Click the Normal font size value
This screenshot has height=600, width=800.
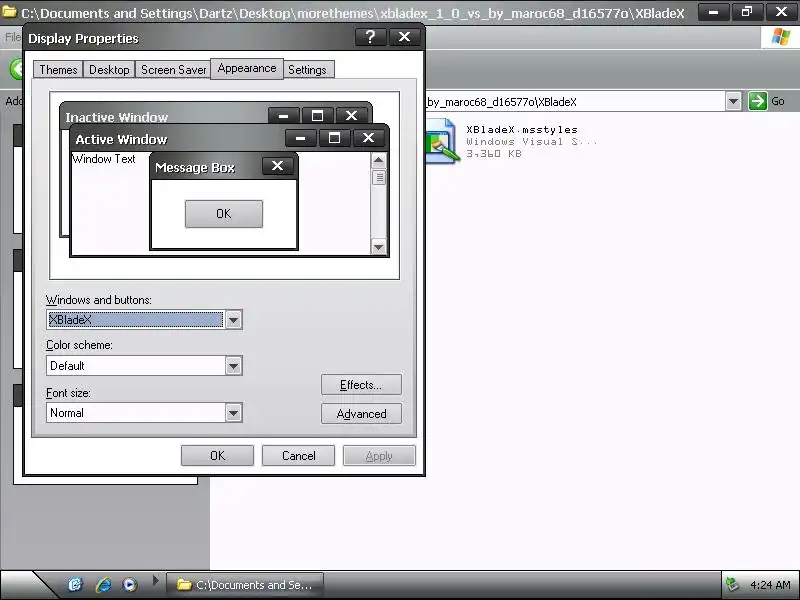point(136,413)
